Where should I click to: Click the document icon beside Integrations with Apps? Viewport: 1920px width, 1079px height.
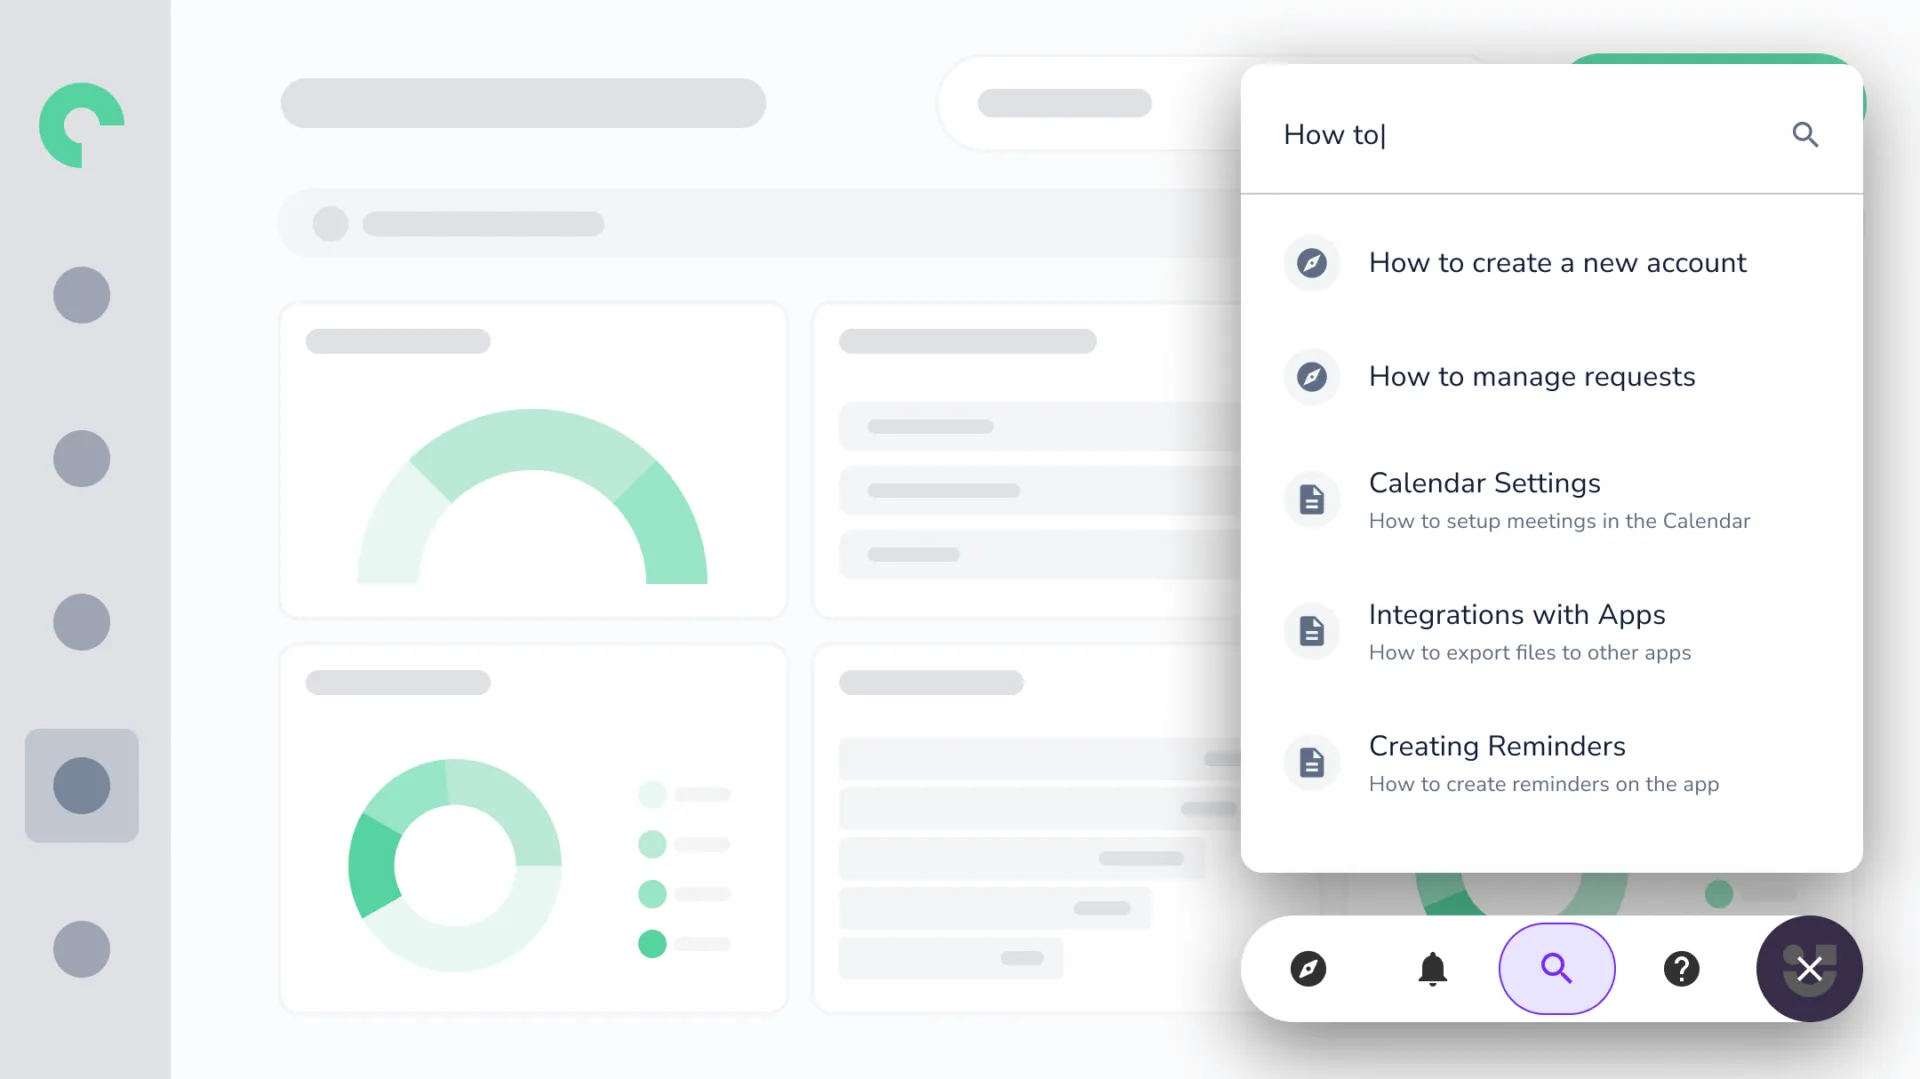pos(1311,631)
